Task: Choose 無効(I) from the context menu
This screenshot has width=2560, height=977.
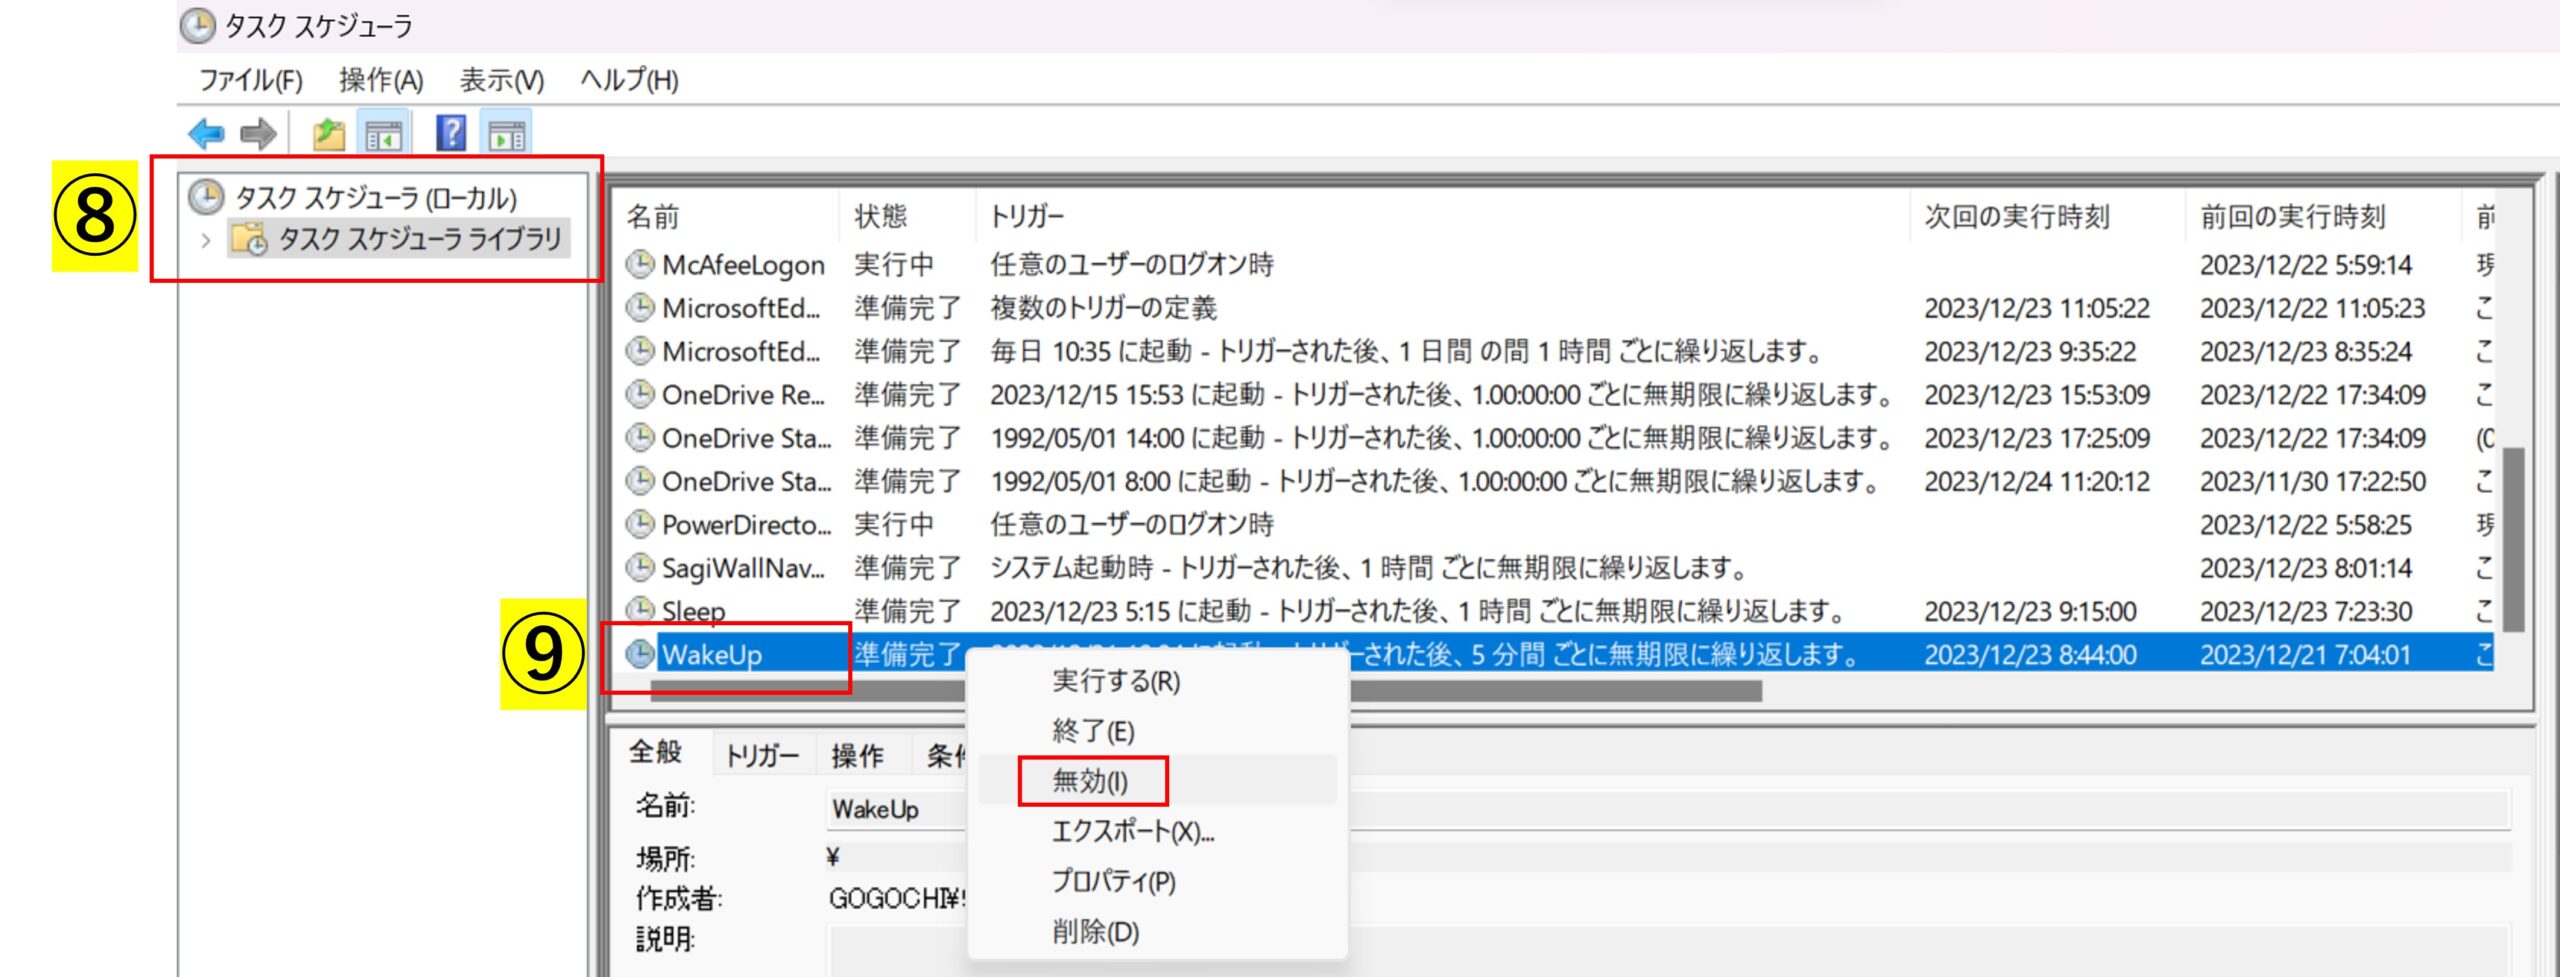Action: click(x=1090, y=781)
